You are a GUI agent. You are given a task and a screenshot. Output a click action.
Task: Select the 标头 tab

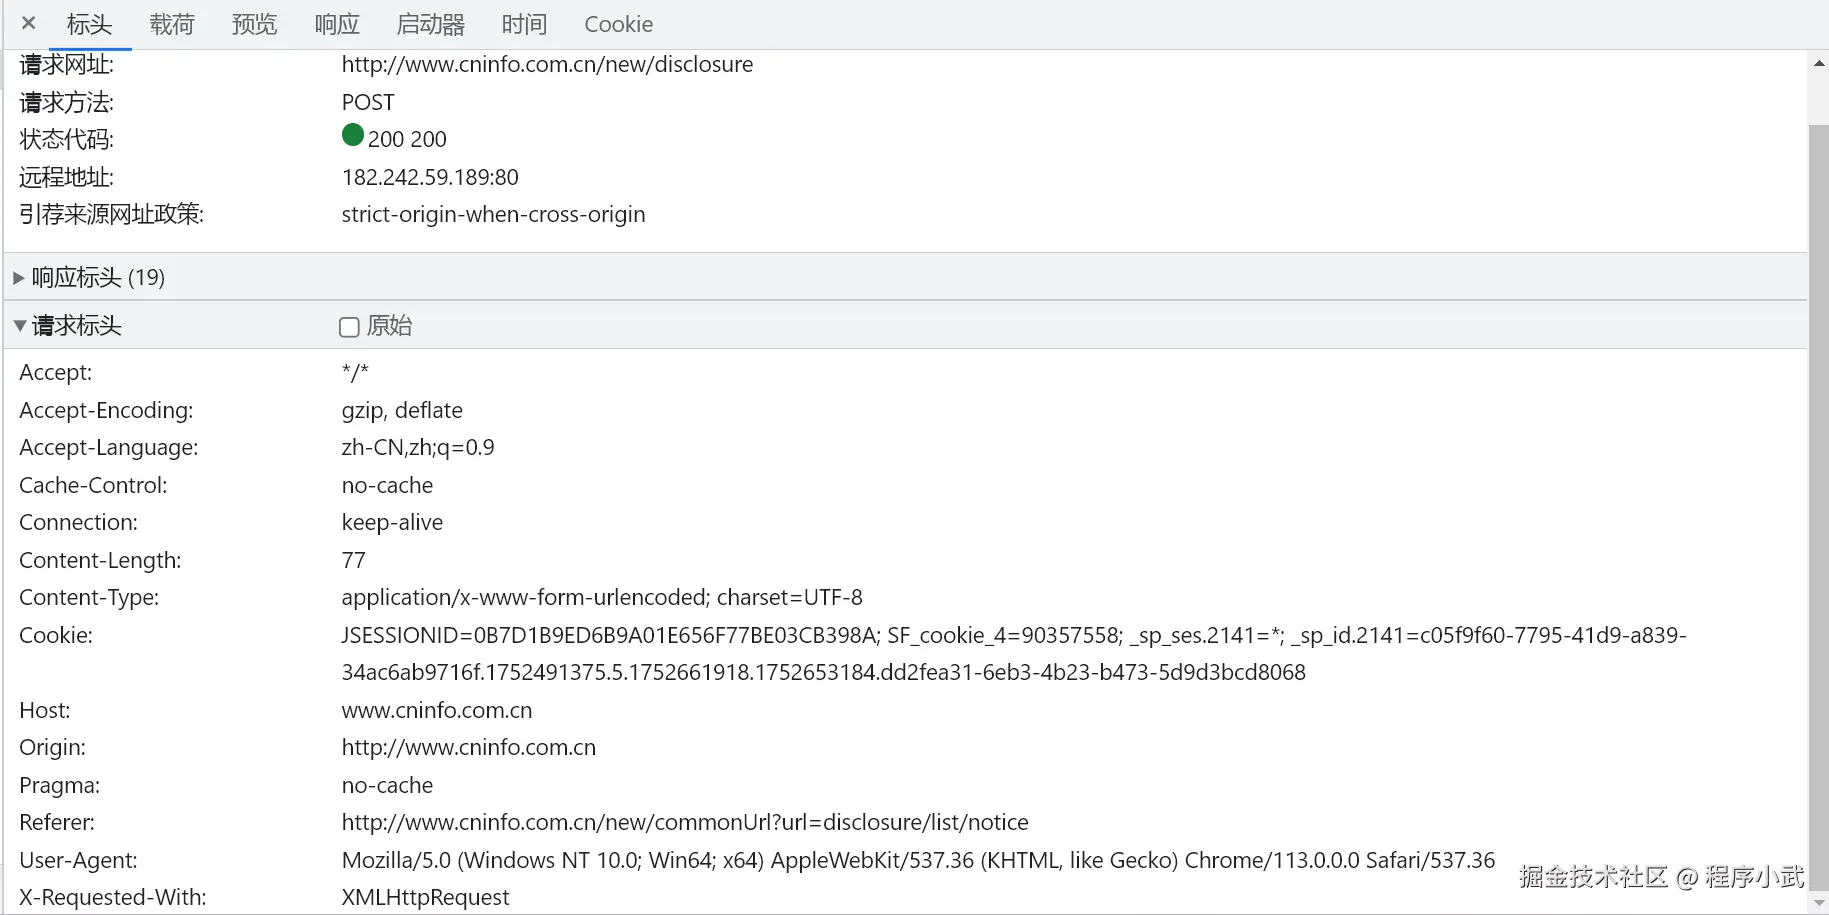pyautogui.click(x=89, y=24)
